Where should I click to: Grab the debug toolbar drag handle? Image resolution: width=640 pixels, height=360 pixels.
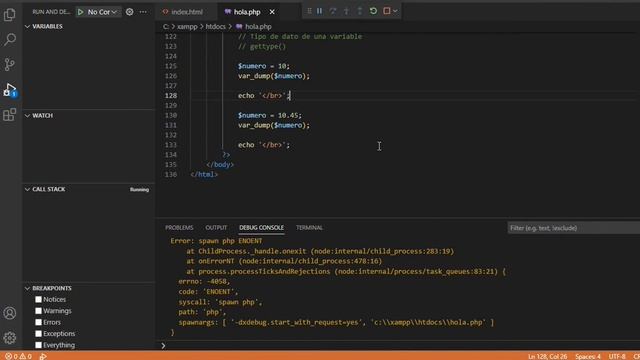(x=309, y=11)
